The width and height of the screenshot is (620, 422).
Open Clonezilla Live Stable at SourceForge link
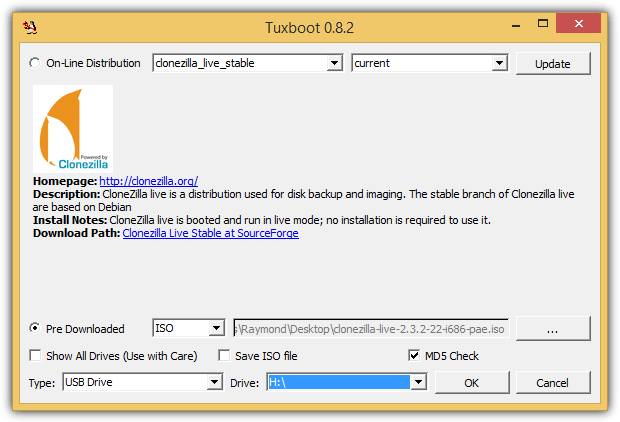pyautogui.click(x=210, y=233)
